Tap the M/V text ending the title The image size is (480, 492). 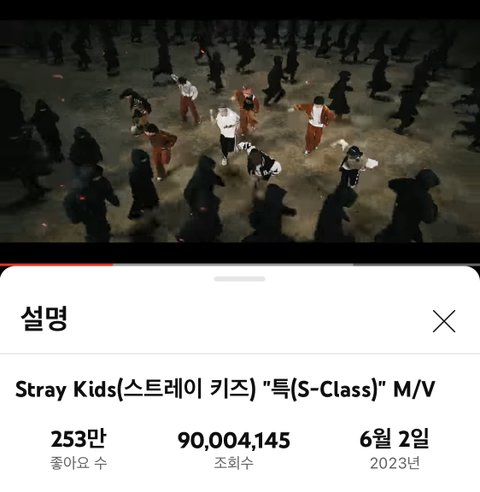(414, 389)
